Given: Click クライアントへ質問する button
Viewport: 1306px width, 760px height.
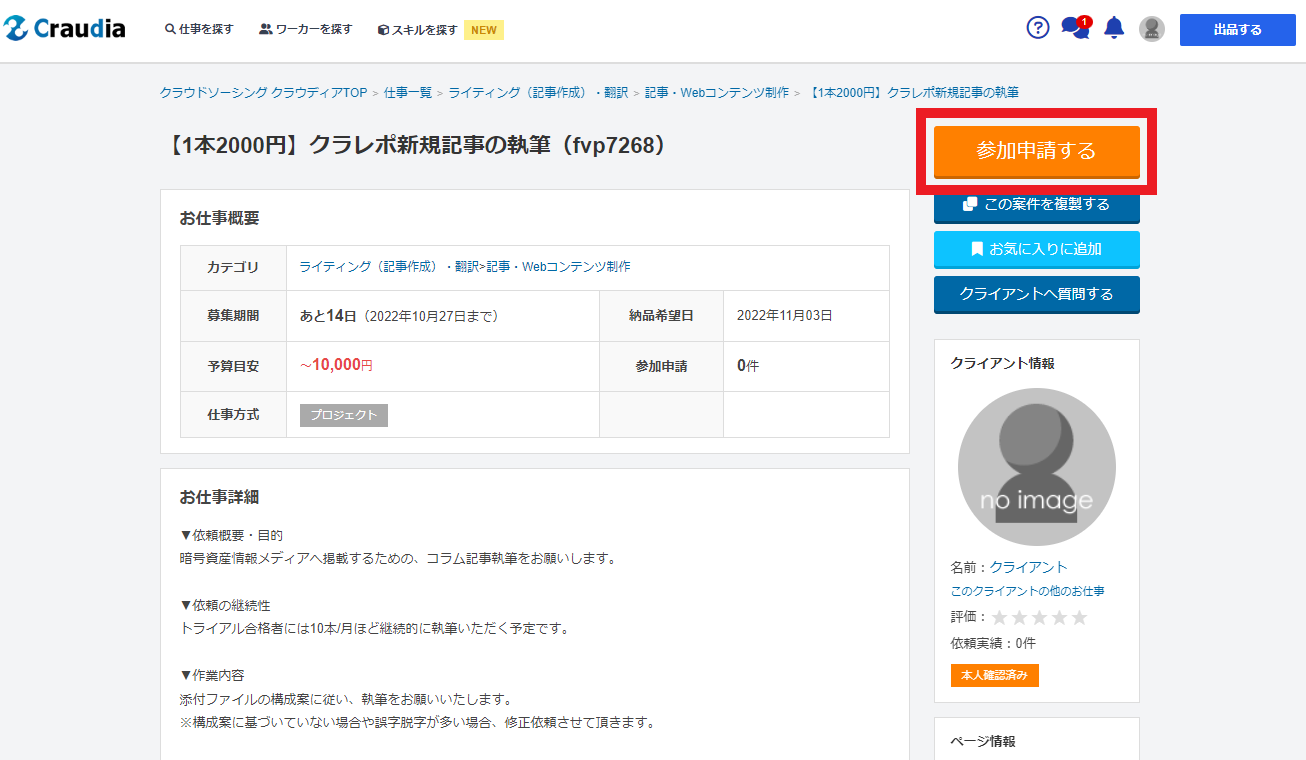Looking at the screenshot, I should (x=1036, y=294).
